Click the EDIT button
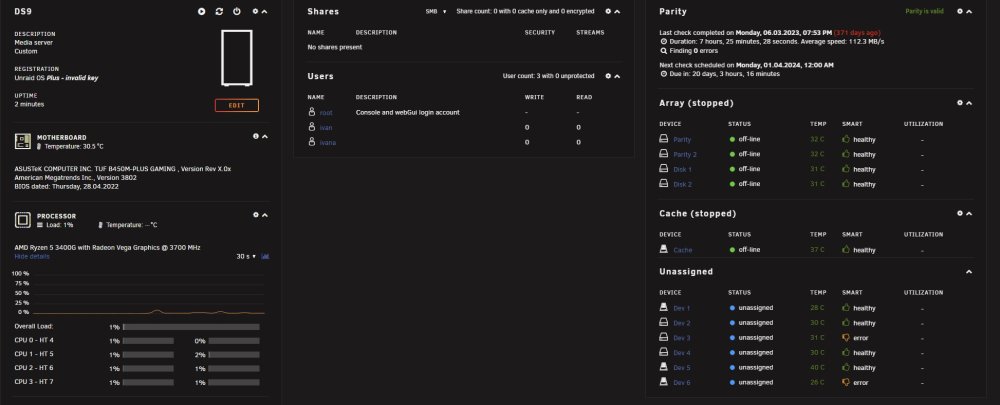 click(x=237, y=105)
